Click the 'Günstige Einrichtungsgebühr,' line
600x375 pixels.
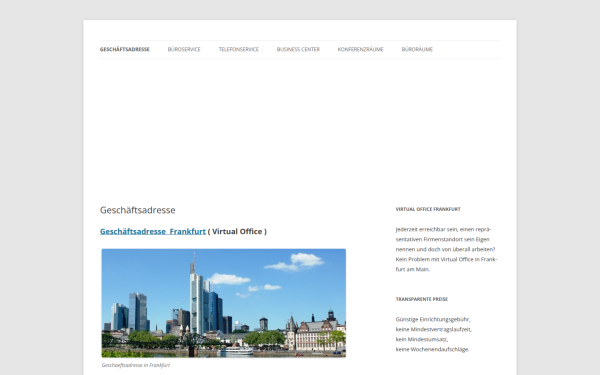point(433,319)
